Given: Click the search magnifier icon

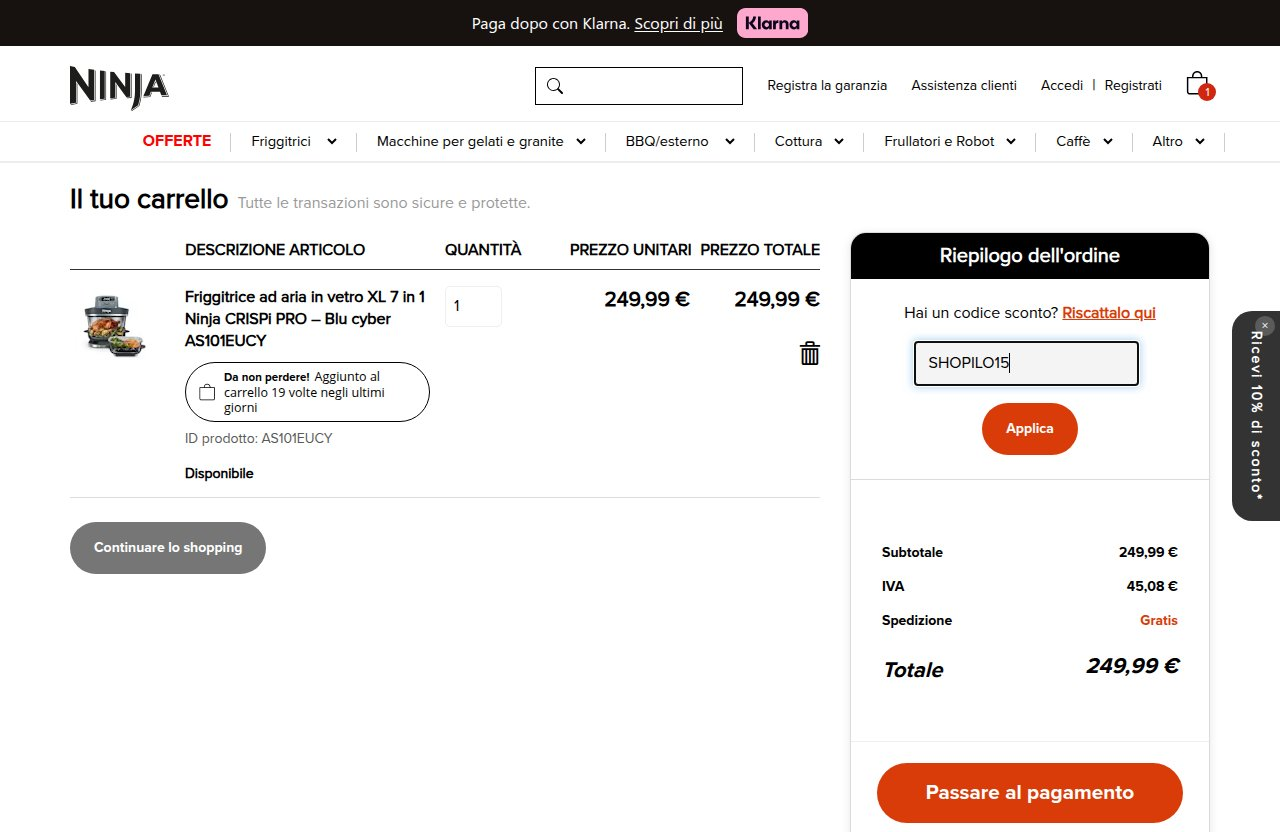Looking at the screenshot, I should (555, 86).
